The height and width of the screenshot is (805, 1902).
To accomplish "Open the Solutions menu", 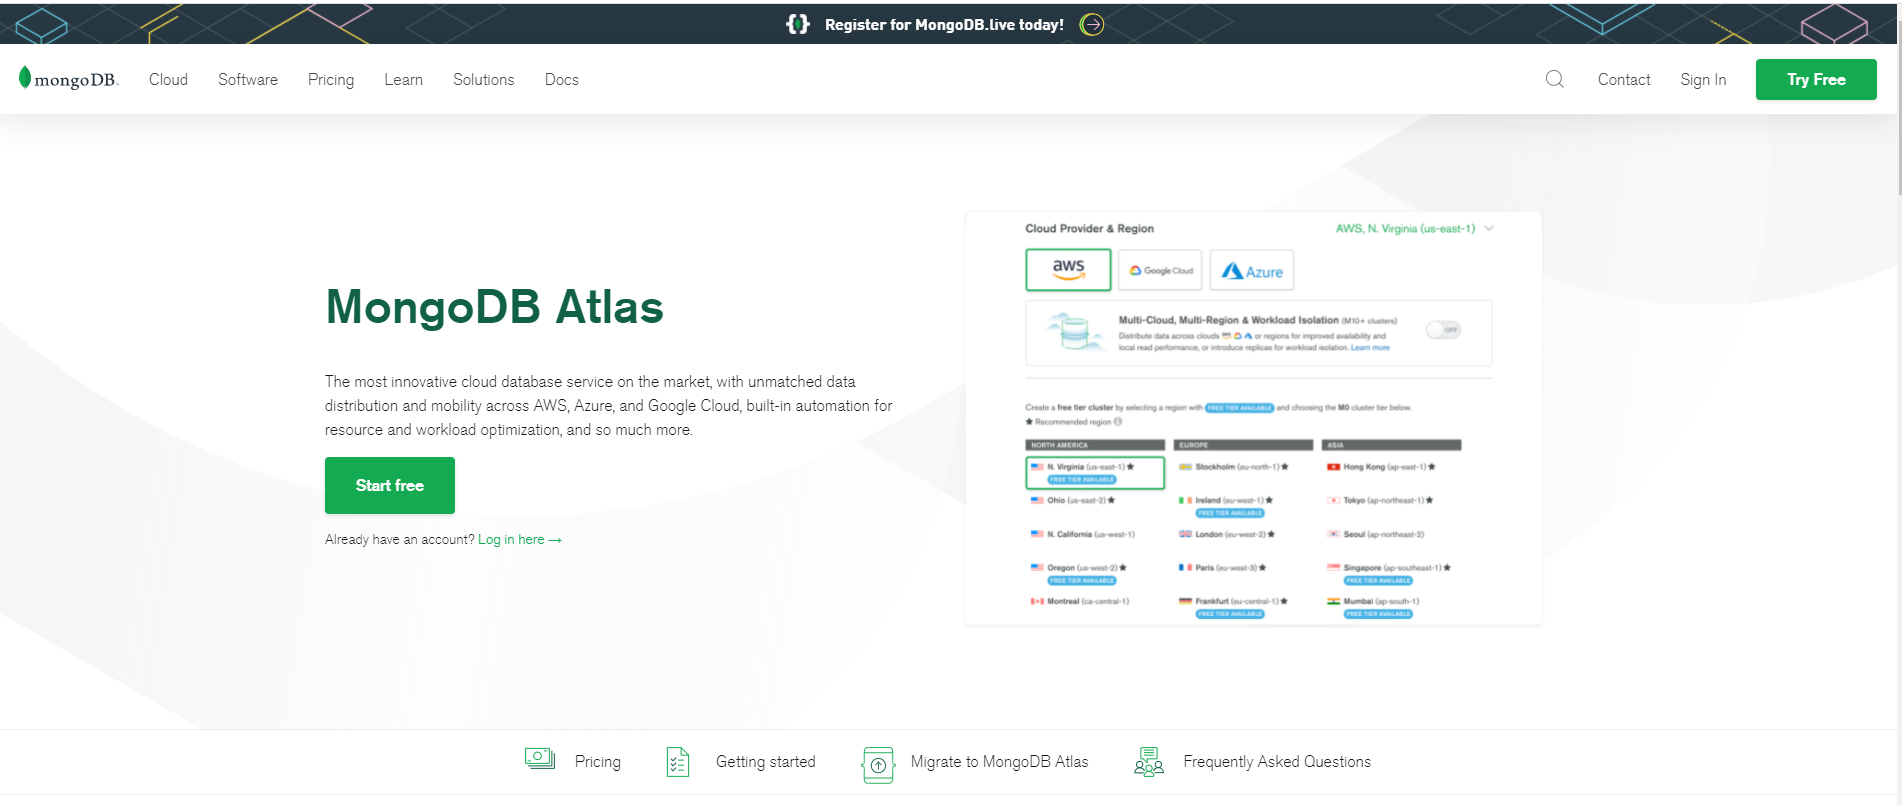I will click(x=484, y=80).
